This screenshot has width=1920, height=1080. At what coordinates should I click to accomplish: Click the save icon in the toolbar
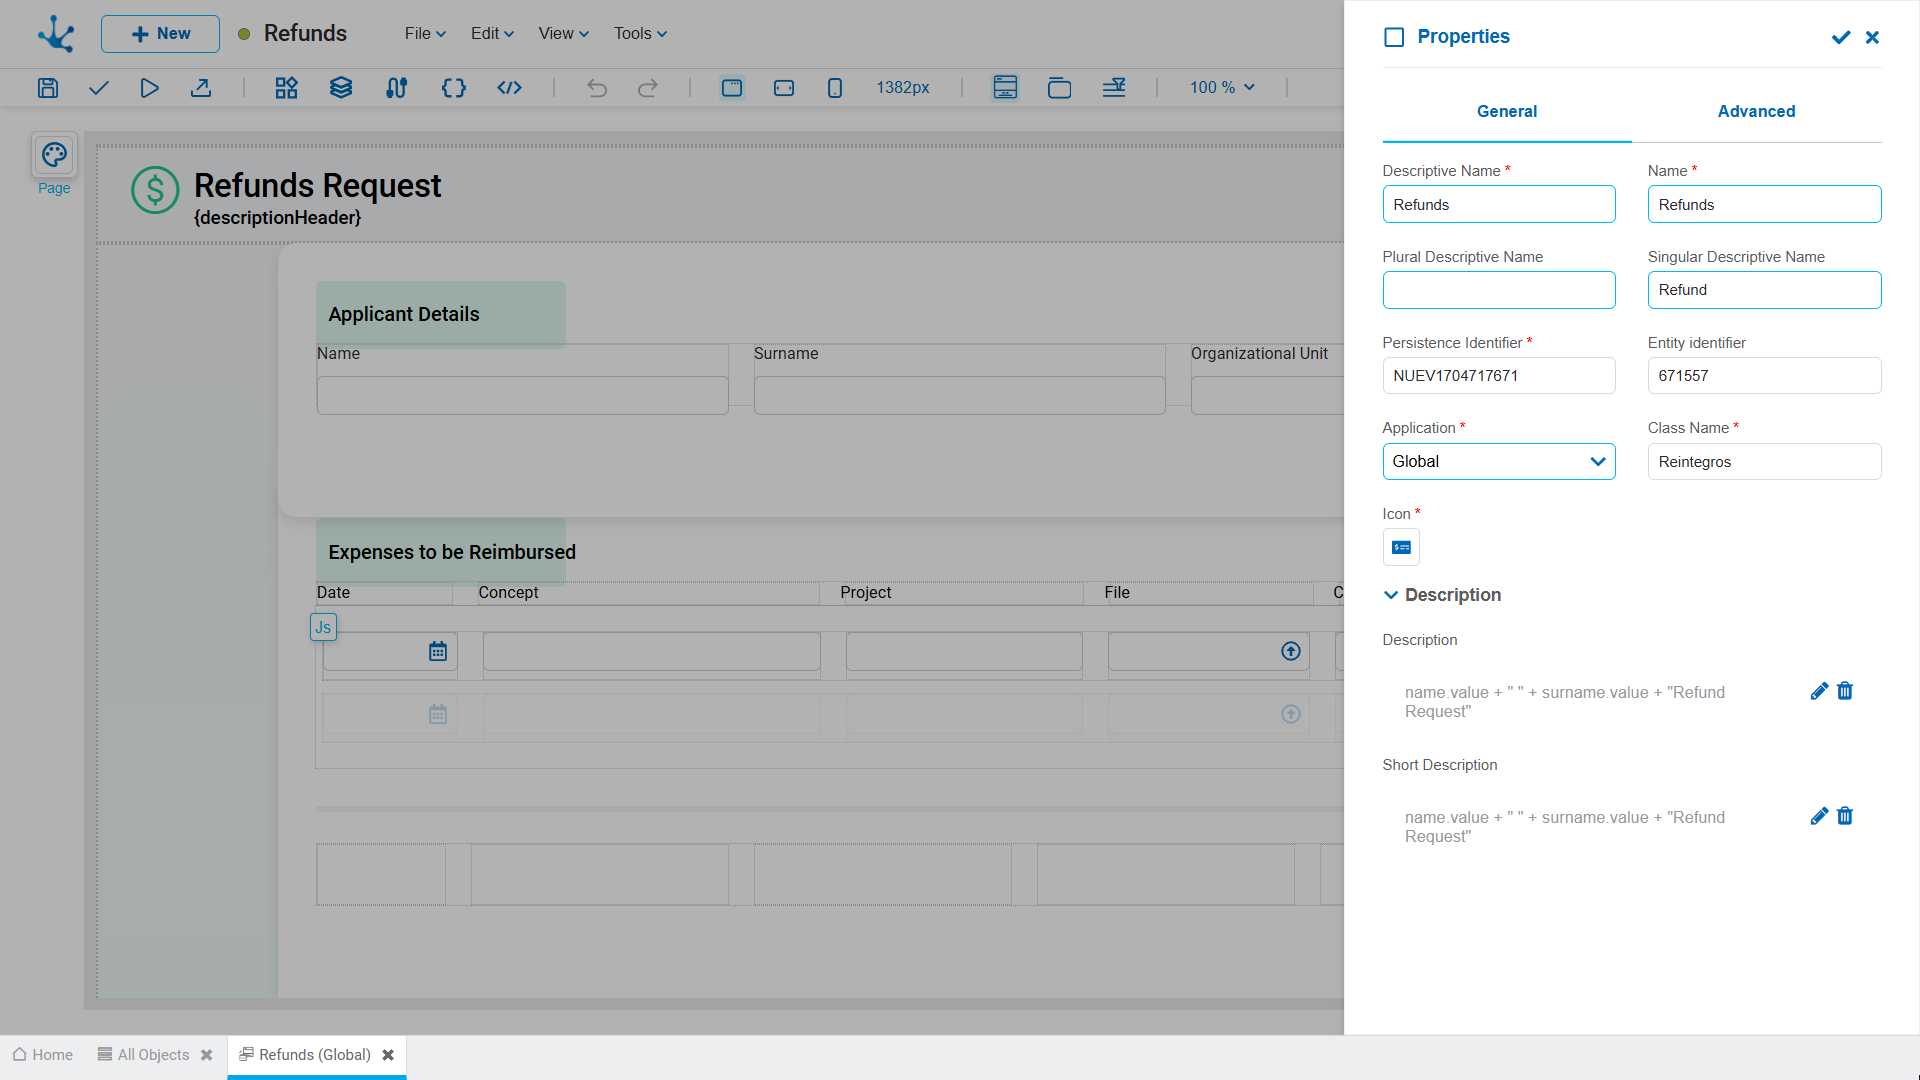pyautogui.click(x=46, y=87)
